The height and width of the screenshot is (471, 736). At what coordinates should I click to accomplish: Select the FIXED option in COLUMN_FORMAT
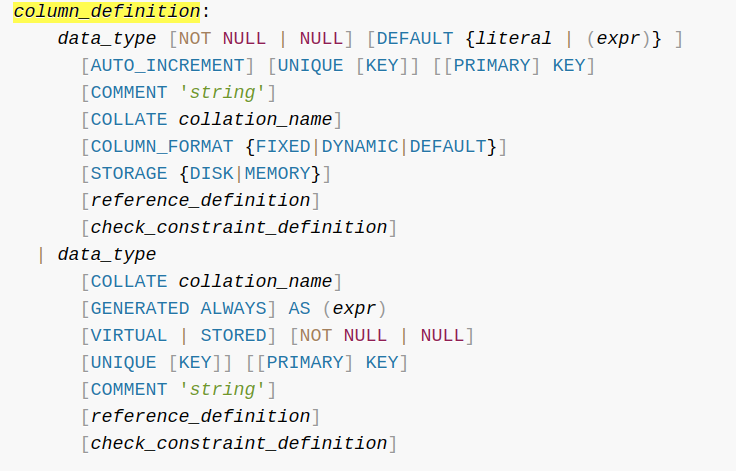[283, 147]
